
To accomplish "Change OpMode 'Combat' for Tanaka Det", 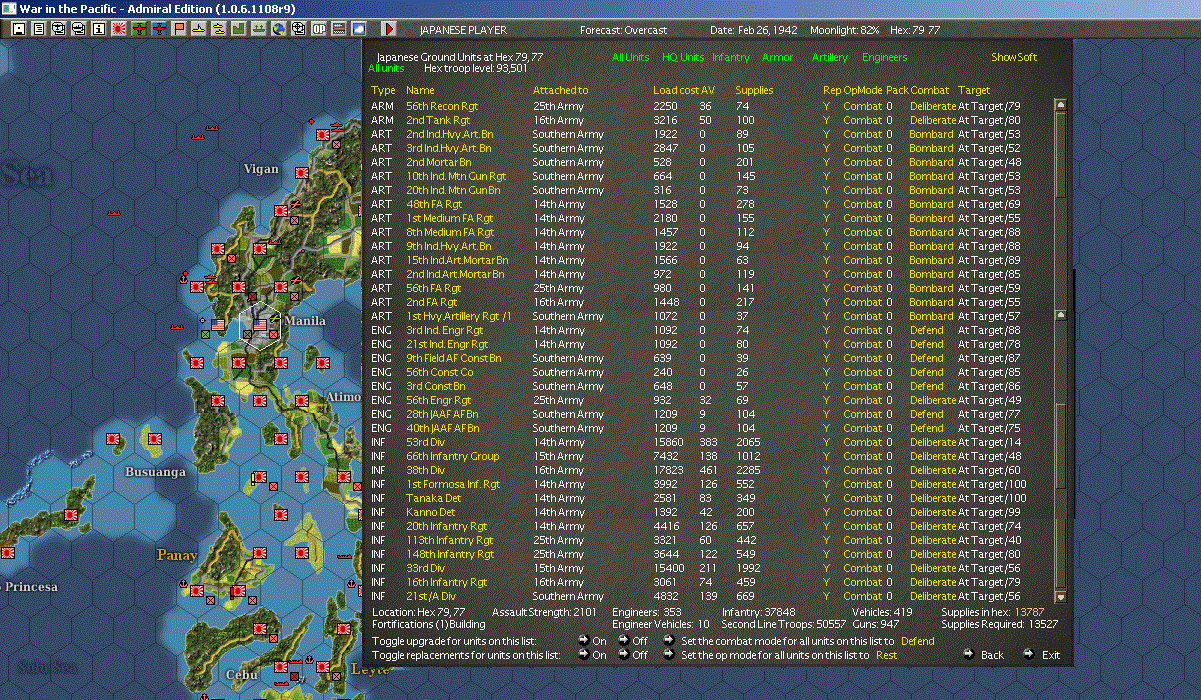I will (x=862, y=498).
